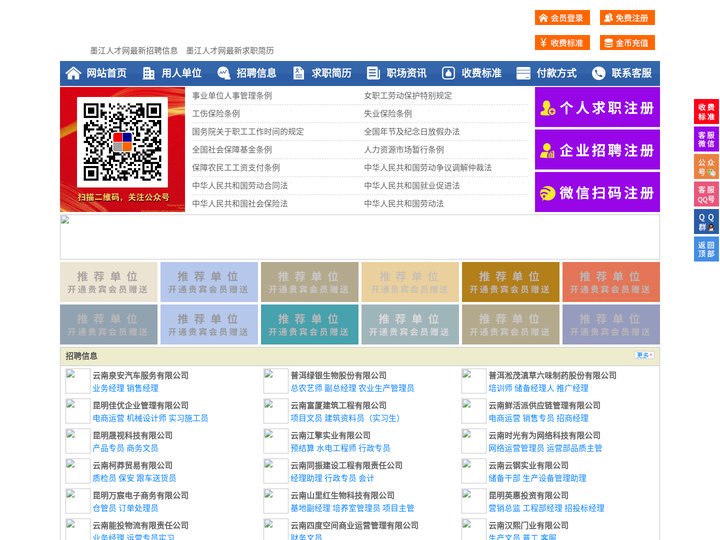Click the beige 推荐单位 tile in first row

108,282
